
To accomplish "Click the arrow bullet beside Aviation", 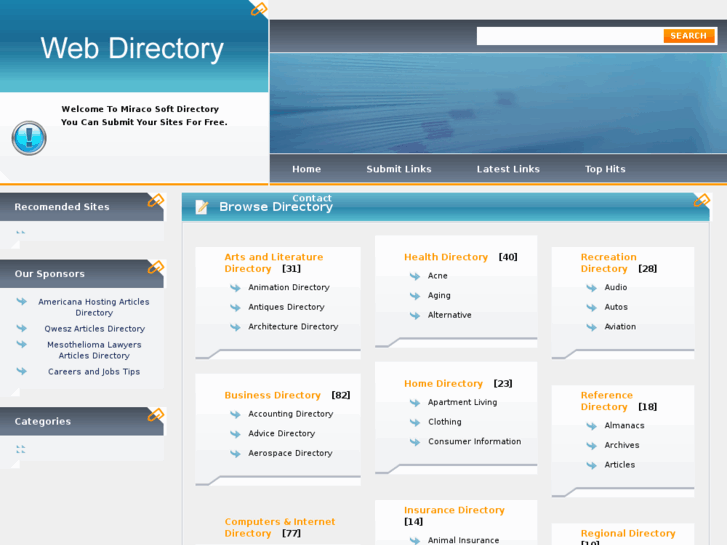I will (x=592, y=327).
